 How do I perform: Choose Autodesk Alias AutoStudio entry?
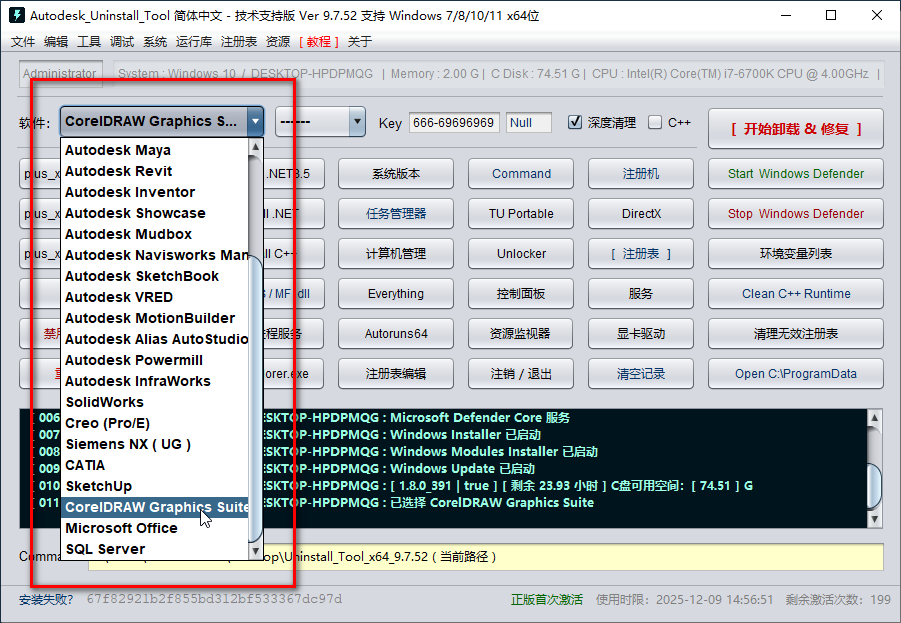pyautogui.click(x=155, y=339)
